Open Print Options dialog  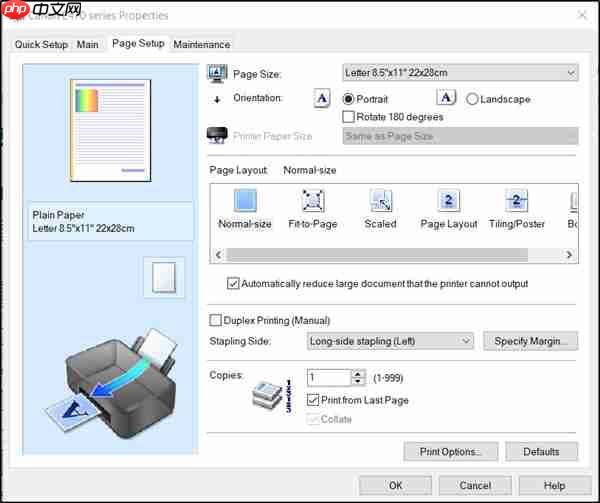coord(450,452)
